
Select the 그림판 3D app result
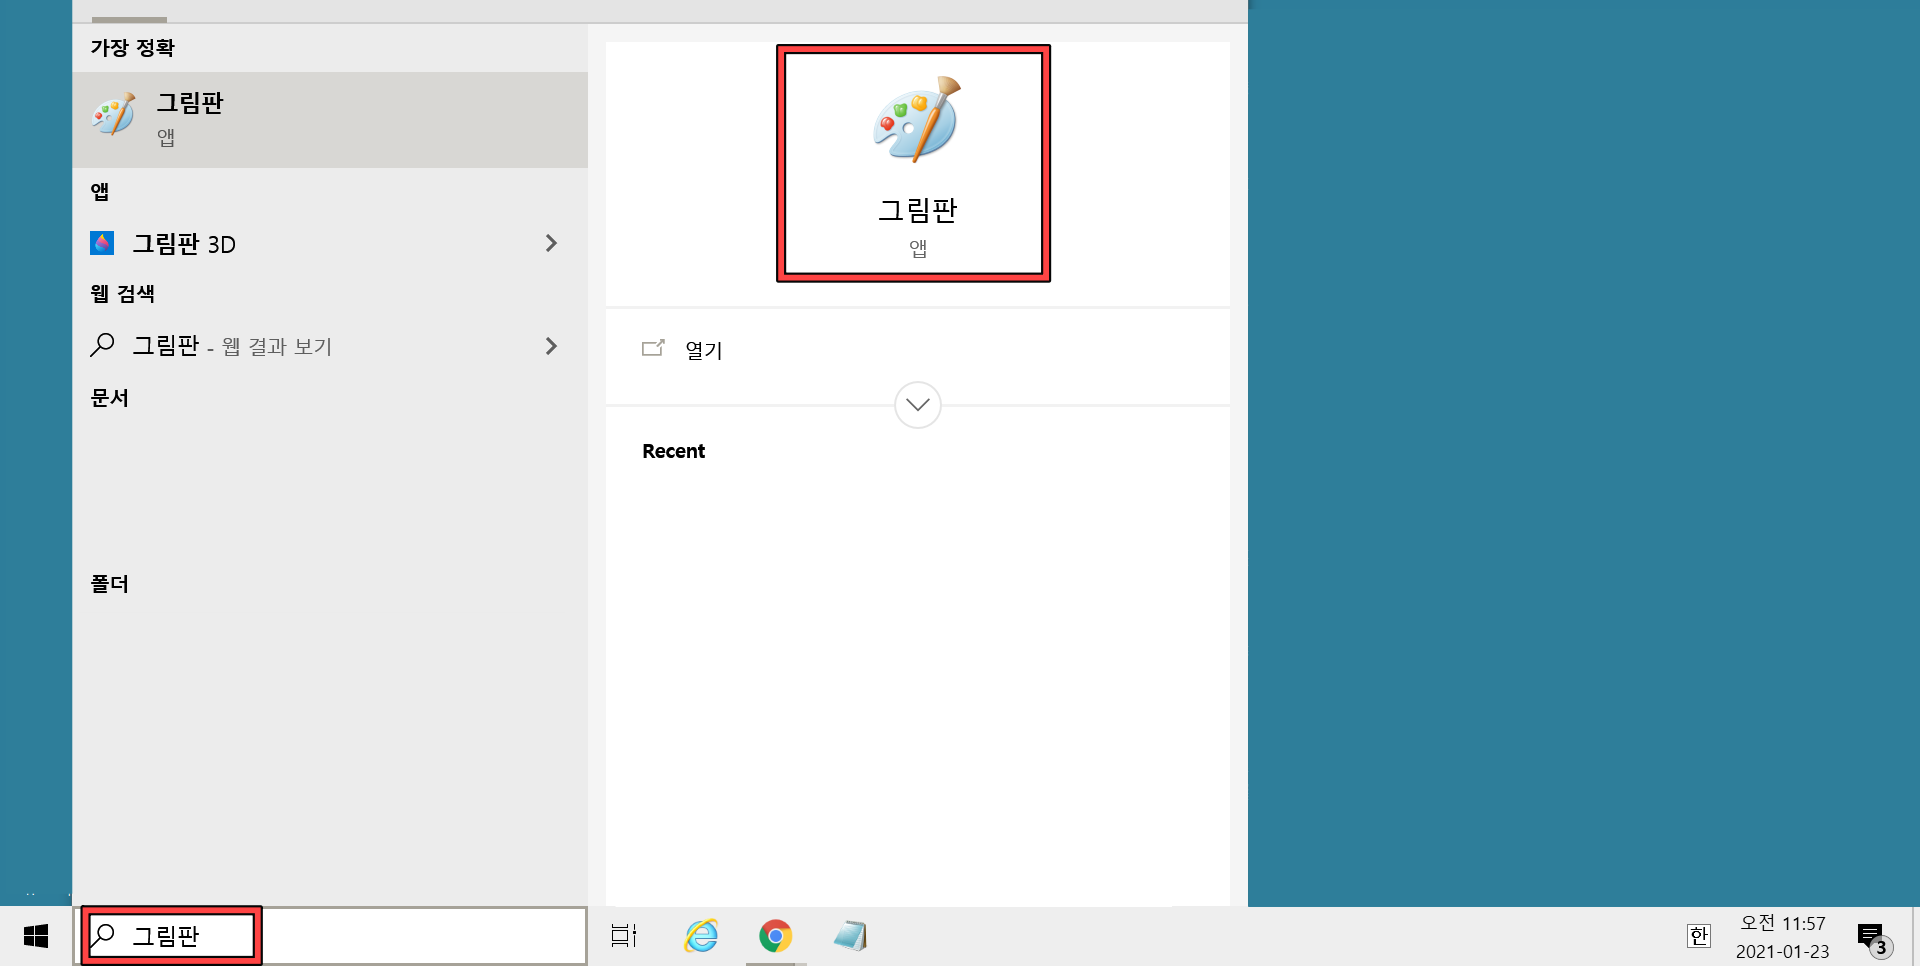pyautogui.click(x=330, y=243)
